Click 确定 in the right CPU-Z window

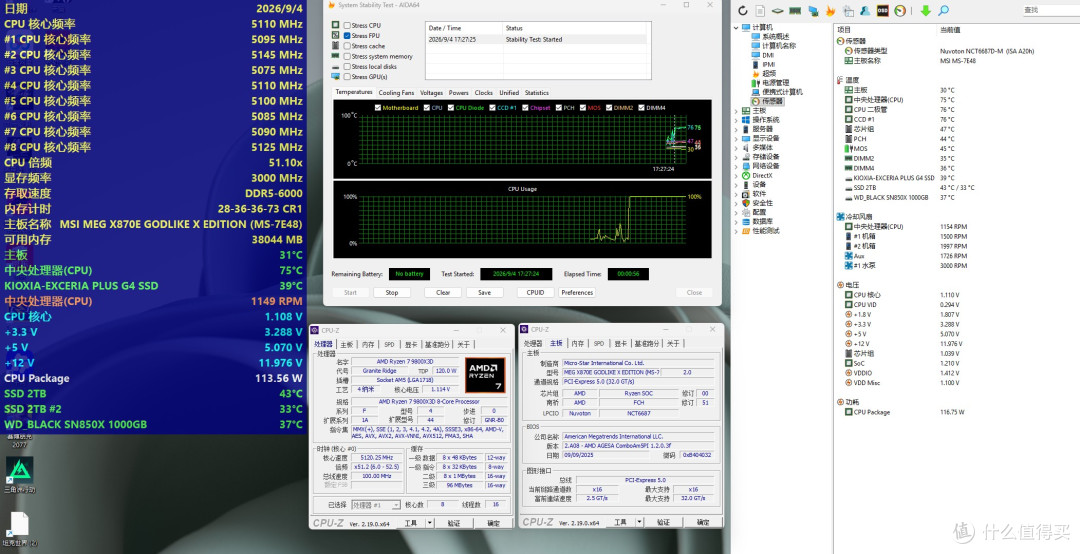click(x=703, y=522)
